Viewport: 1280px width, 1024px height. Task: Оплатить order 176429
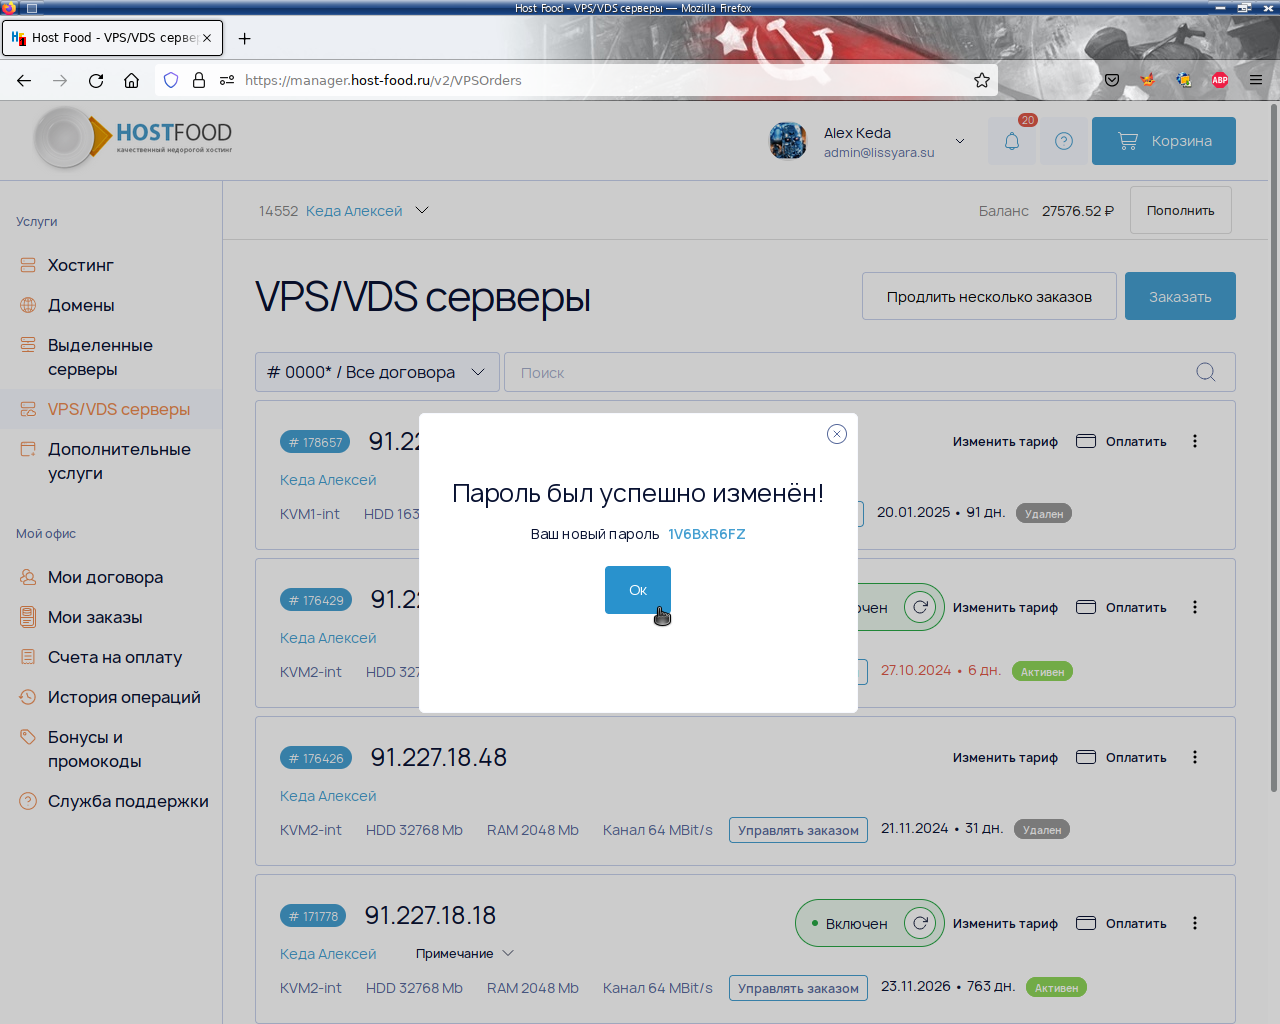click(1121, 607)
